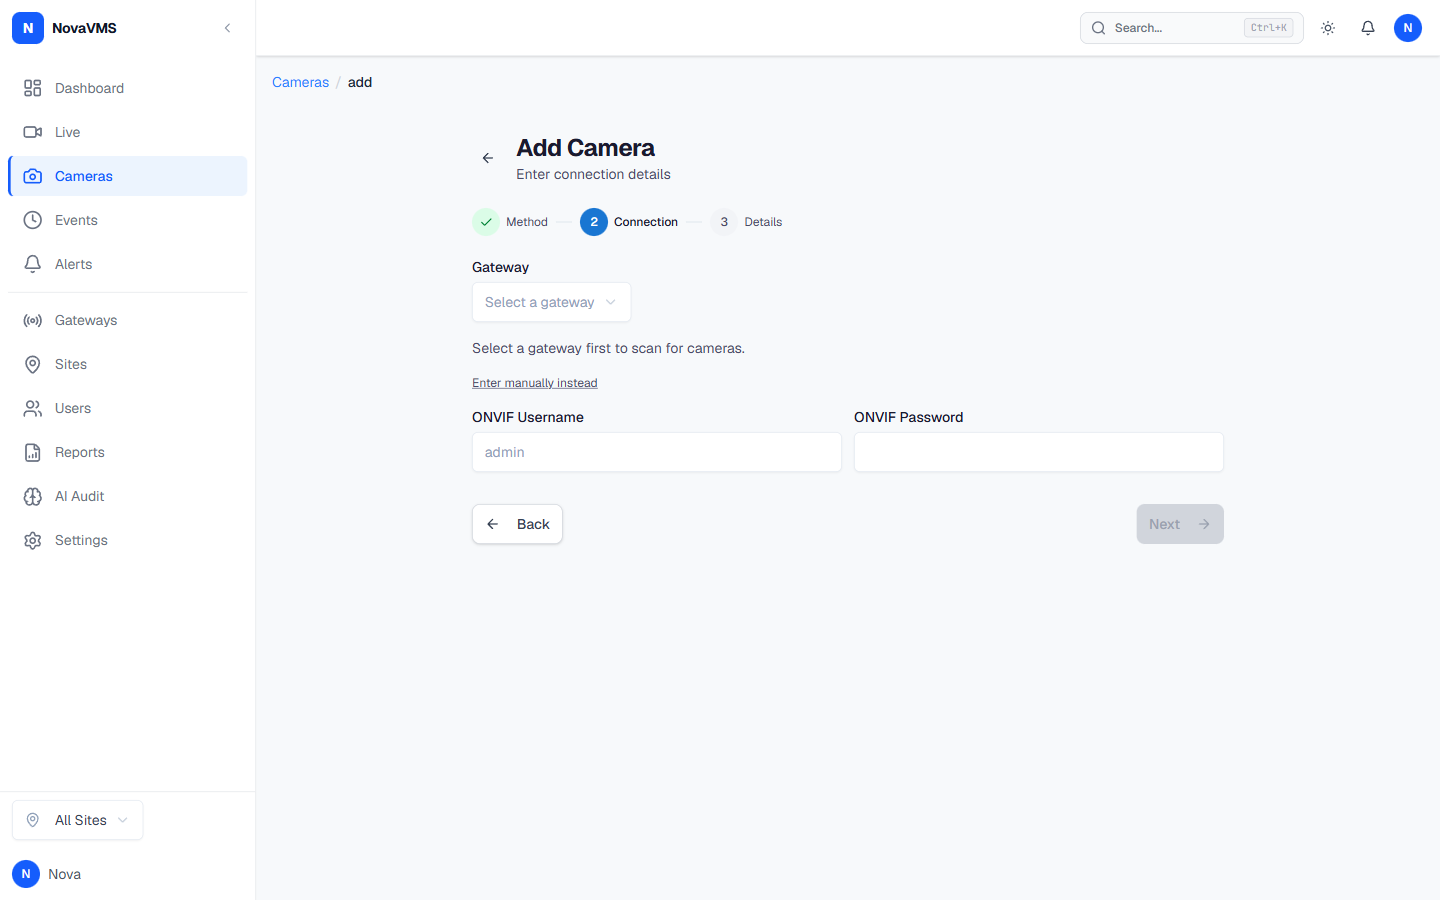Image resolution: width=1440 pixels, height=900 pixels.
Task: Select the Cameras sidebar item
Action: click(128, 176)
